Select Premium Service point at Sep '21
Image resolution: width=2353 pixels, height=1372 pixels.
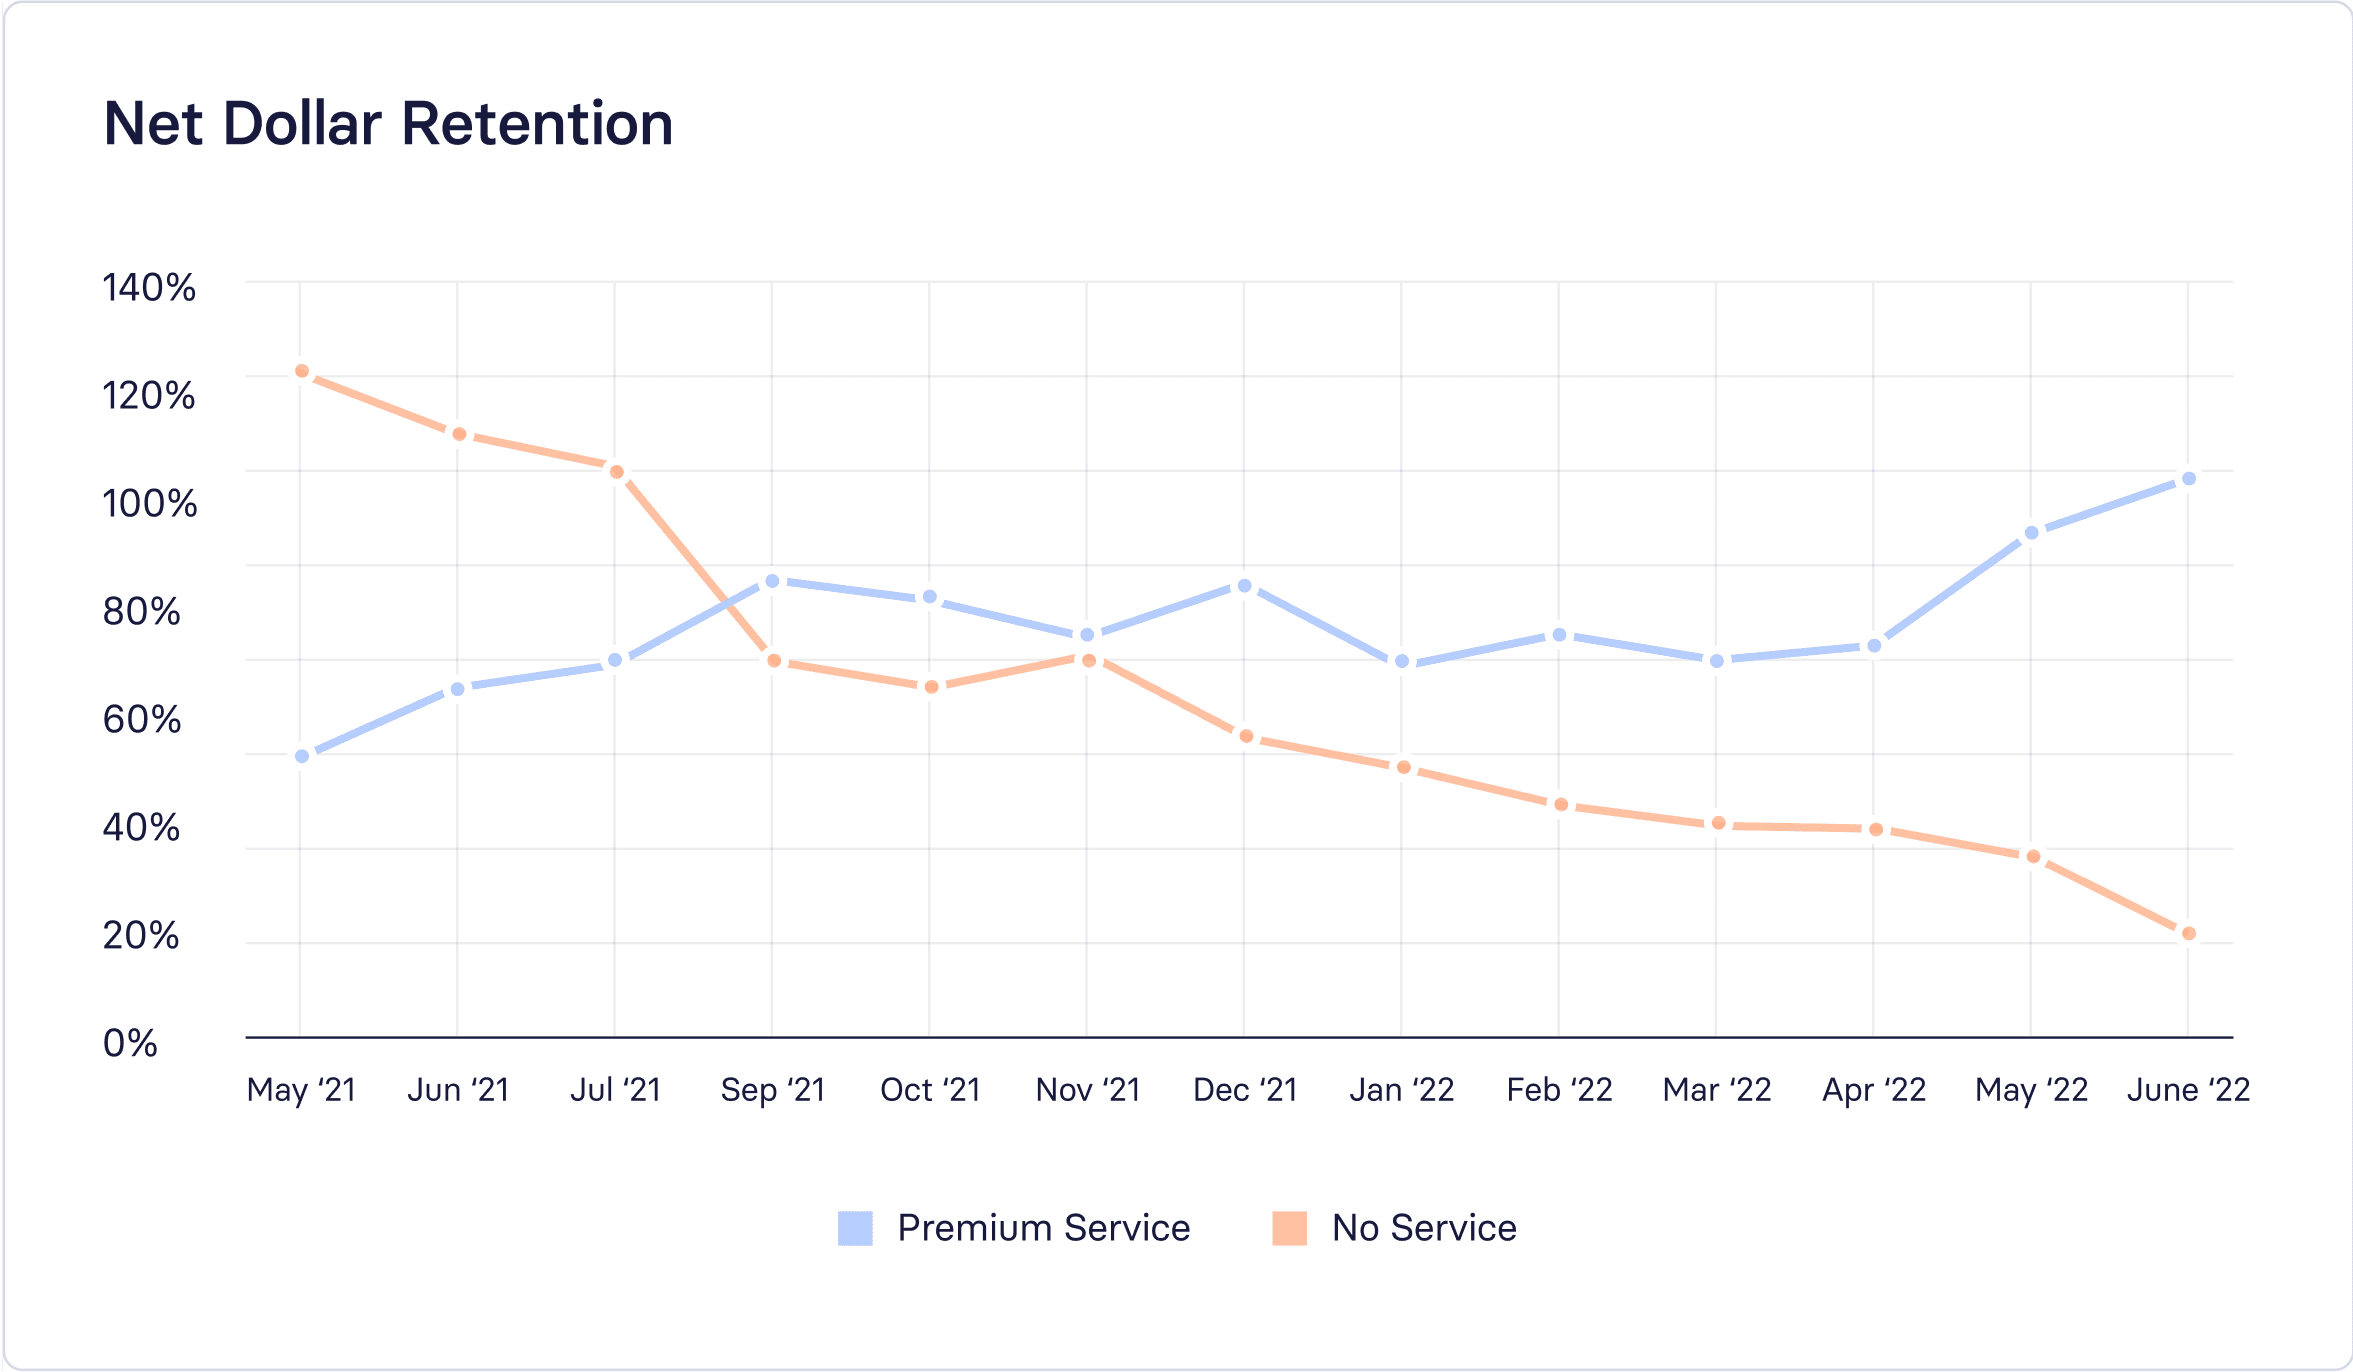[x=772, y=581]
